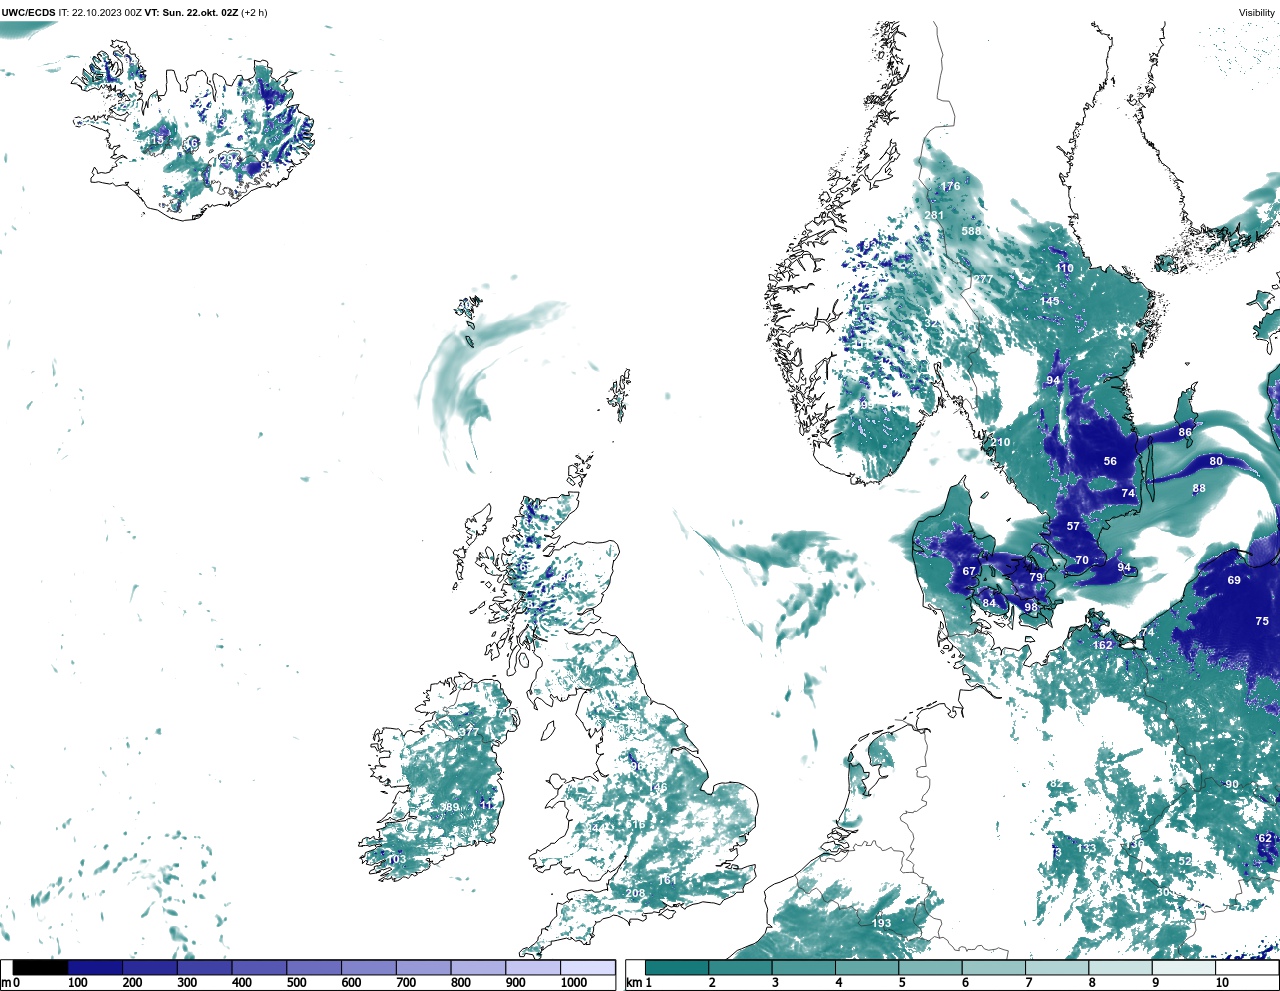Select the '133' value in Germany
Image resolution: width=1280 pixels, height=991 pixels.
point(1086,848)
